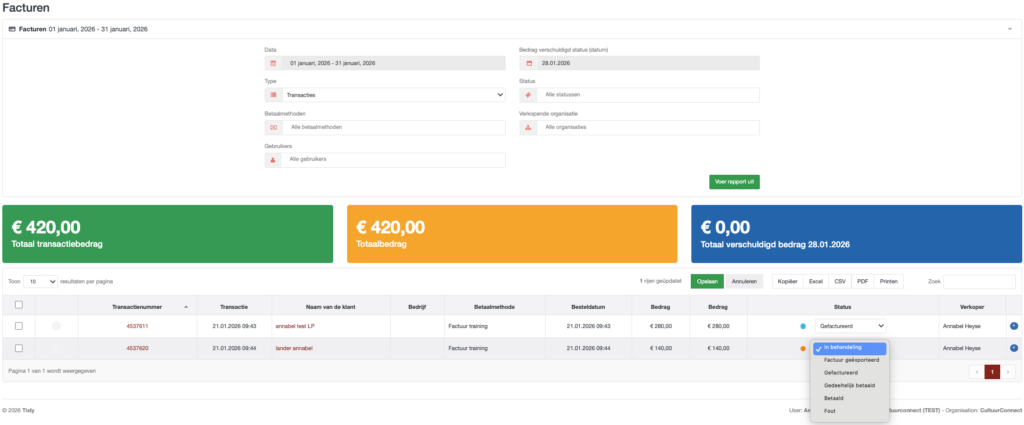The width and height of the screenshot is (1024, 425).
Task: Click the Betaalmethoden payment icon
Action: coord(272,128)
